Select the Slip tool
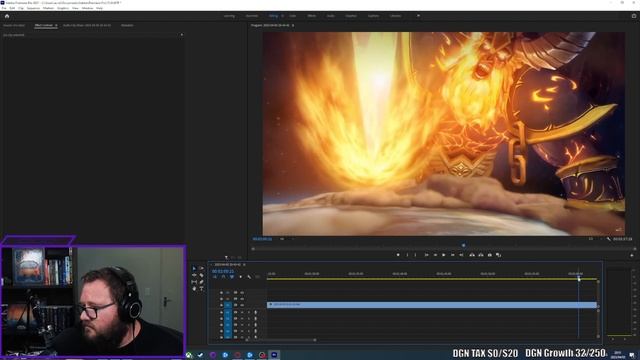 (194, 282)
